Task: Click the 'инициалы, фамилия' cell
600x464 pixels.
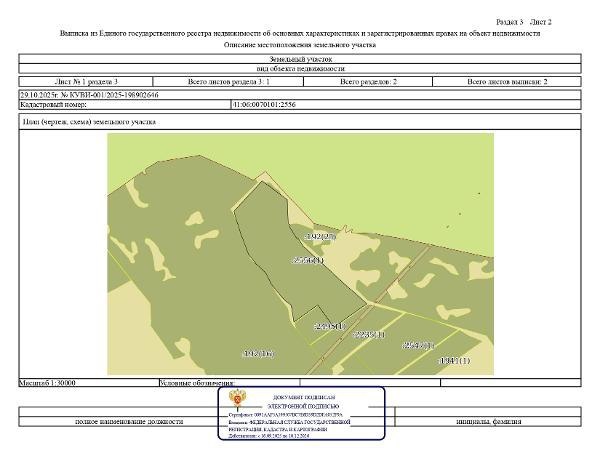Action: pyautogui.click(x=488, y=422)
